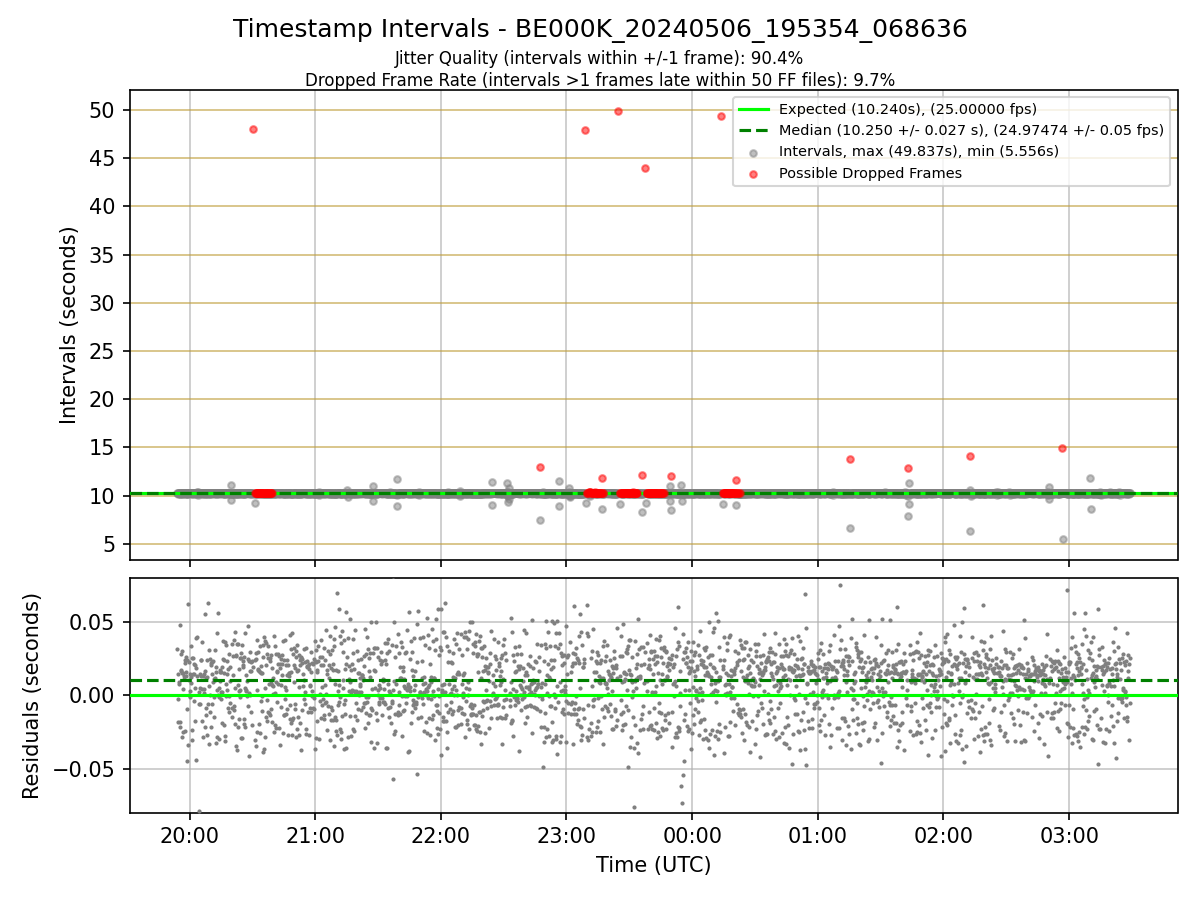The width and height of the screenshot is (1200, 900).
Task: Click the 'Intervals, max (49.837s), min (5.556s)' legend entry
Action: pyautogui.click(x=918, y=151)
